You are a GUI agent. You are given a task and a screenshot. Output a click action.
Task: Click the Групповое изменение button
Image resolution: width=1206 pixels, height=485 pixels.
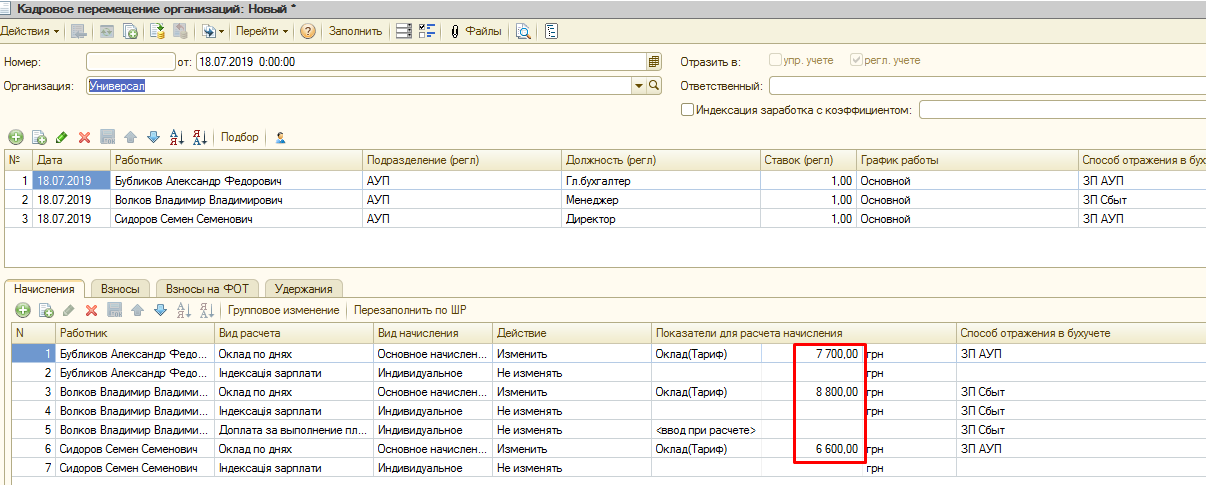(x=284, y=310)
